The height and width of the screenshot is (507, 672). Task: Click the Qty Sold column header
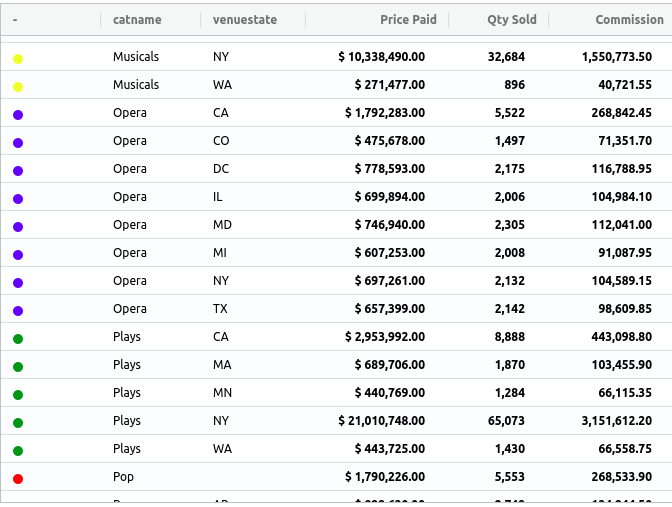510,20
